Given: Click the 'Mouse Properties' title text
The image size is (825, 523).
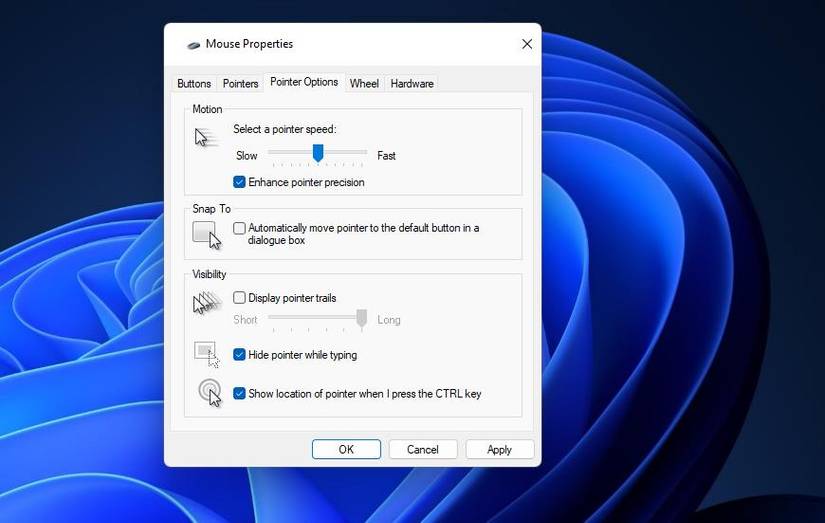Looking at the screenshot, I should tap(249, 44).
